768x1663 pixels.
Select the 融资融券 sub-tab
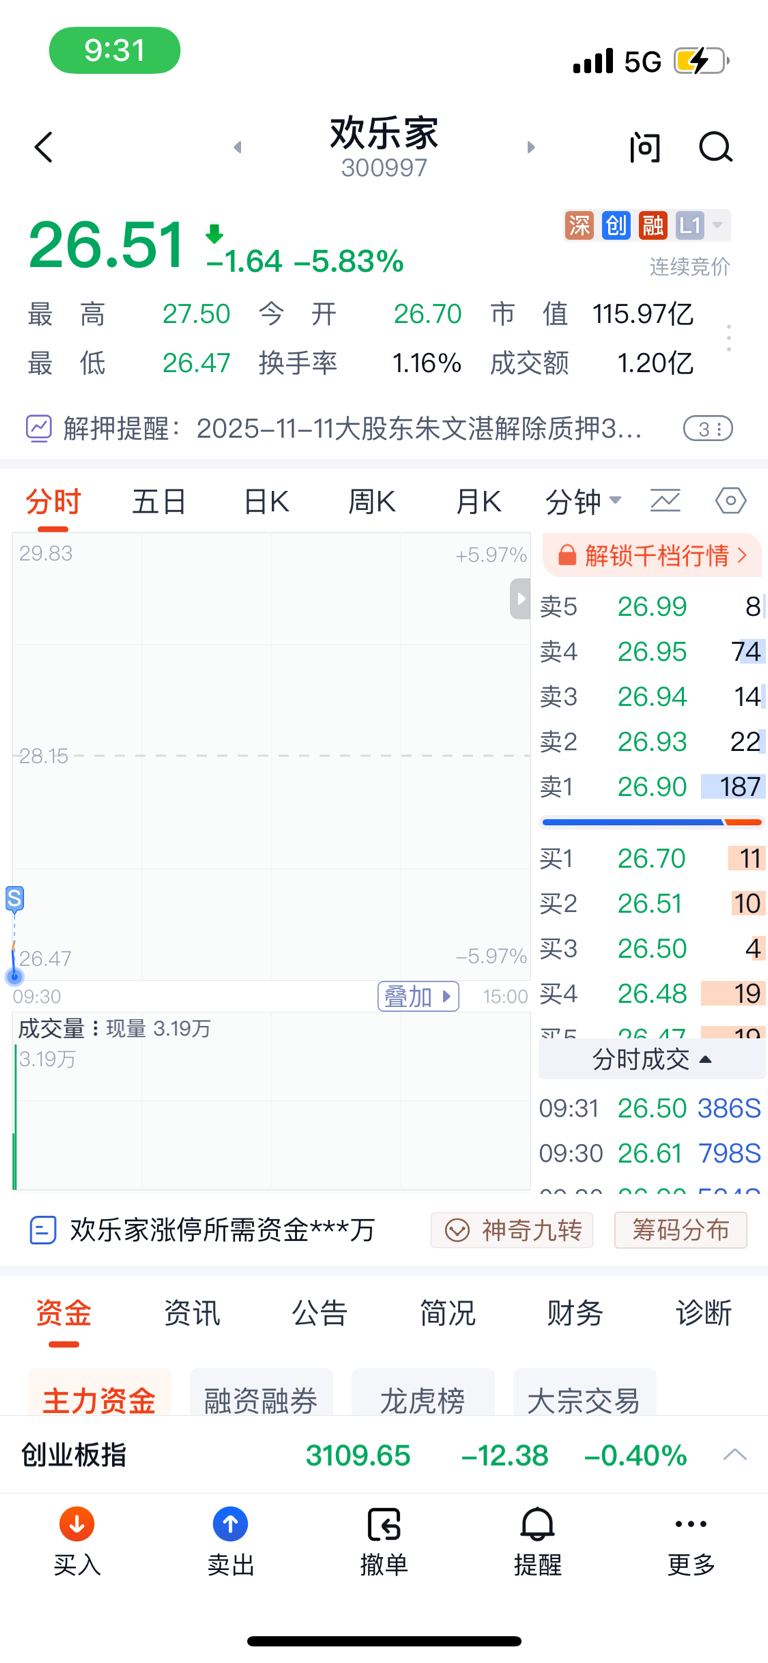click(x=261, y=1393)
